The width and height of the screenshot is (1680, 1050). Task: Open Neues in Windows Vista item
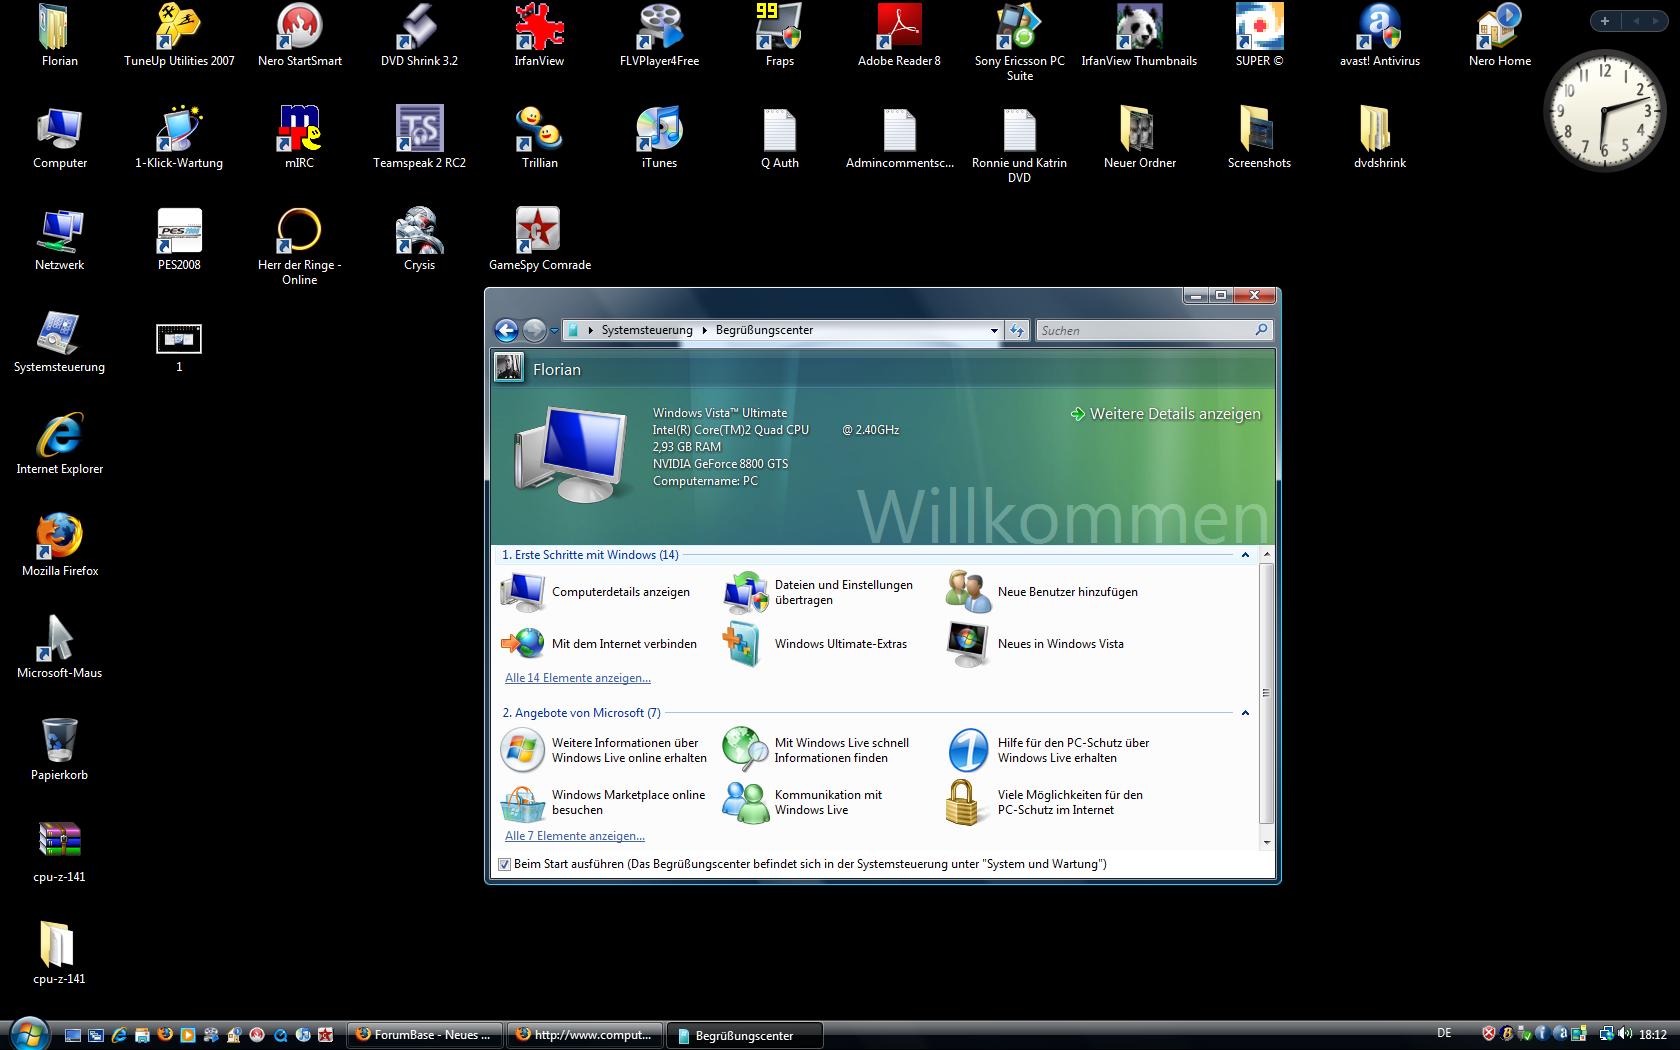[1036, 644]
